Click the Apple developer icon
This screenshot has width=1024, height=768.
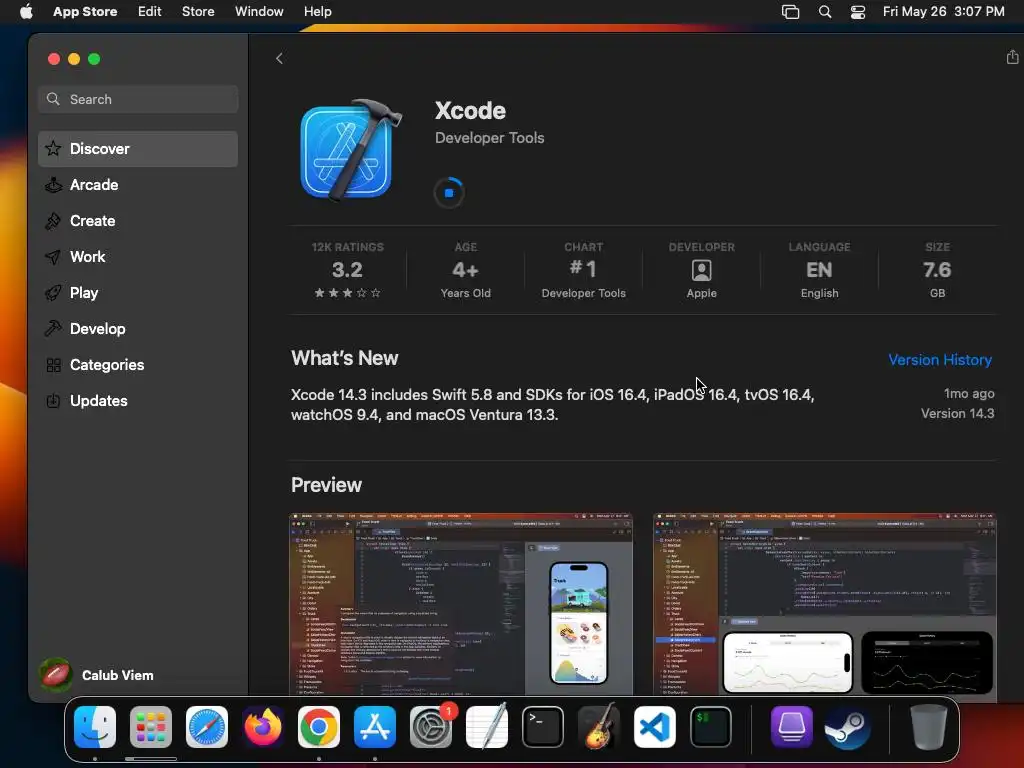pyautogui.click(x=701, y=270)
